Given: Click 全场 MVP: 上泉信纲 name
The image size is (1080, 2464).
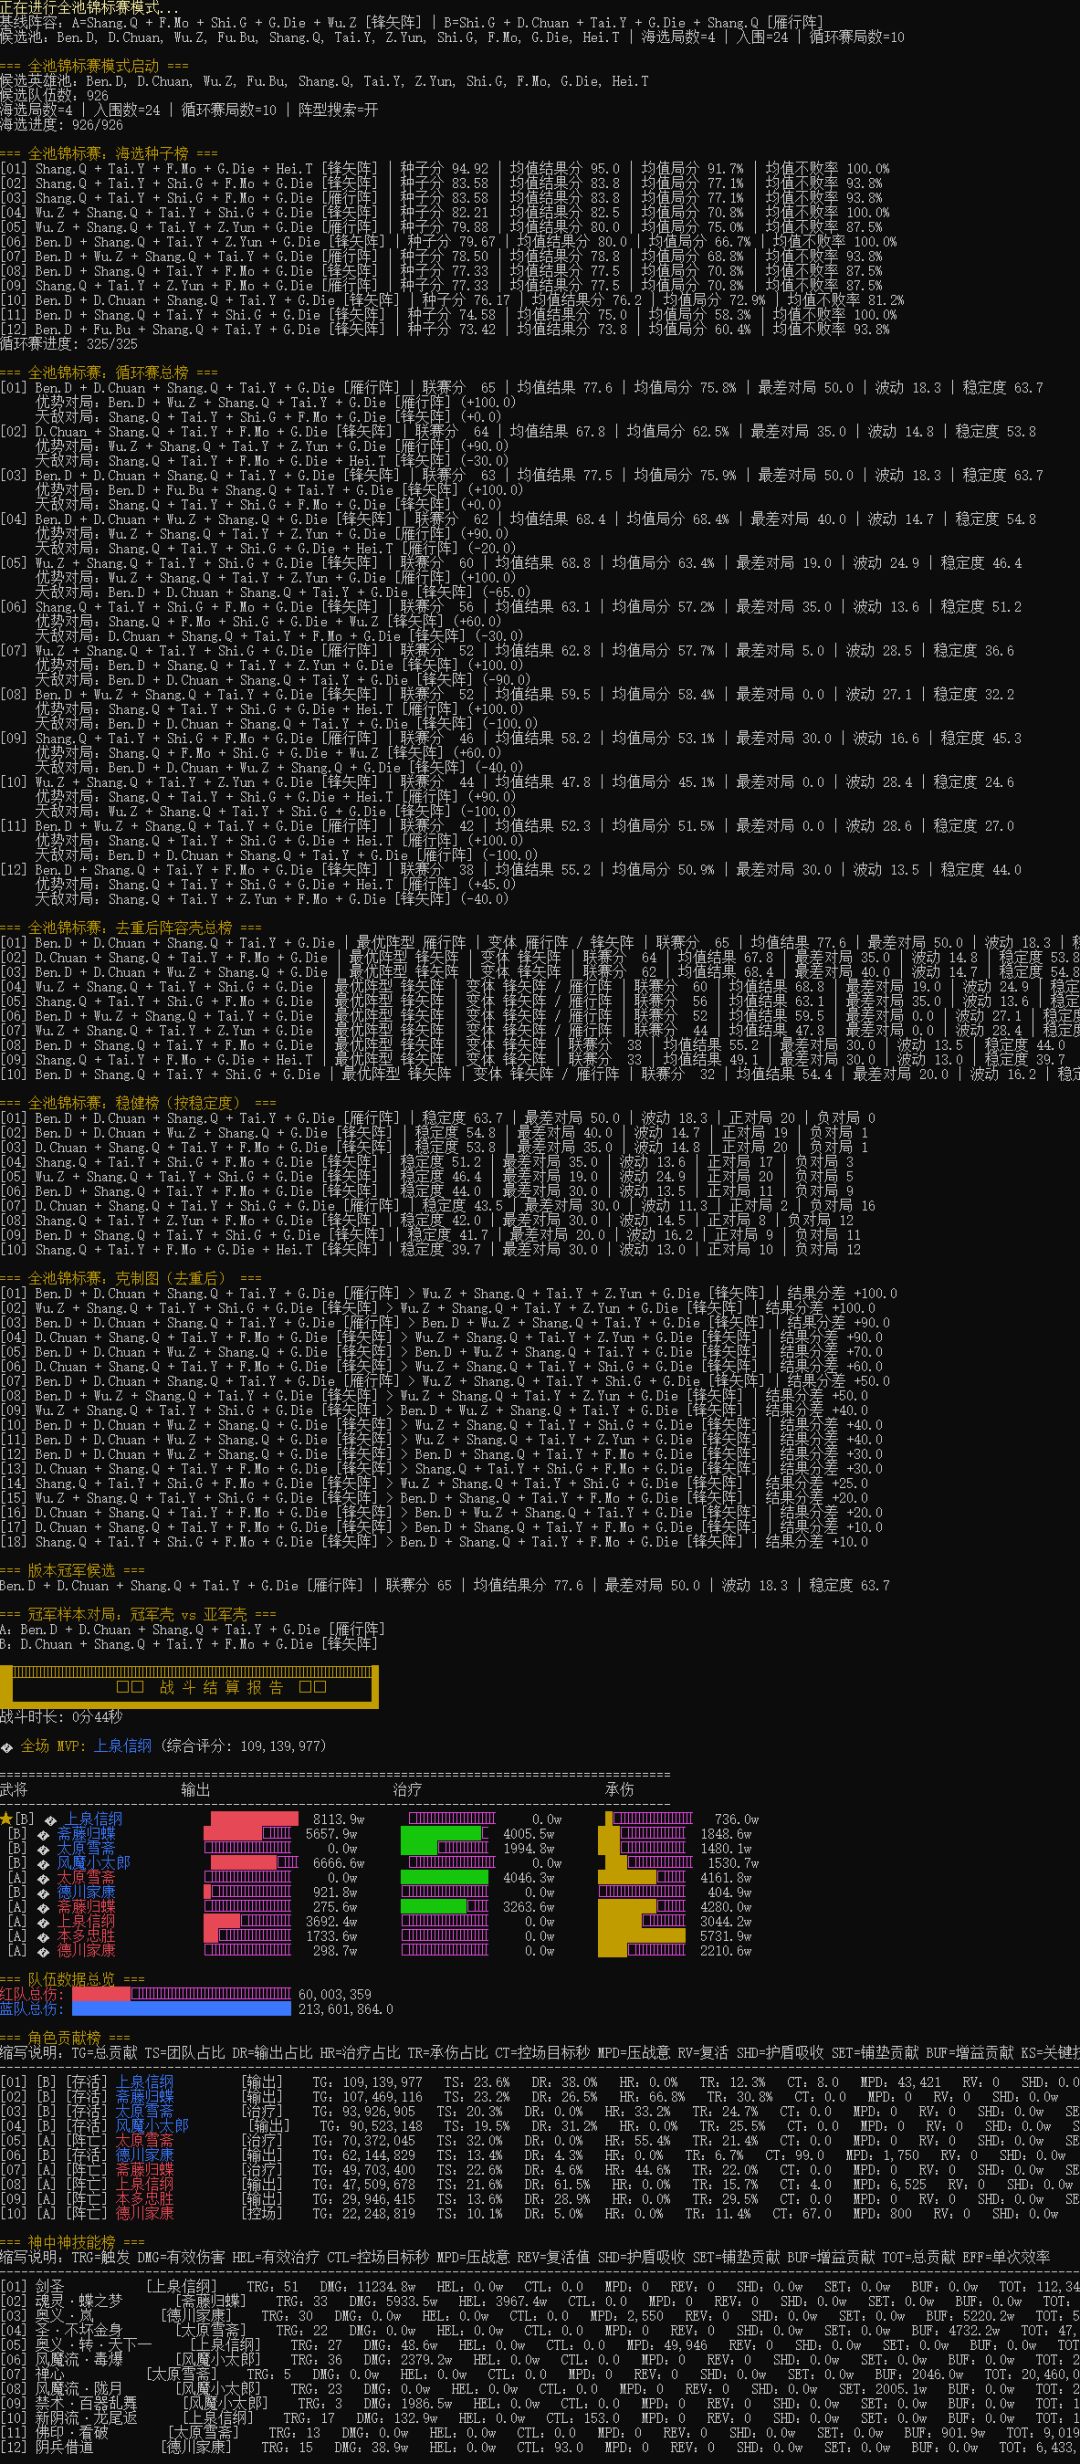Looking at the screenshot, I should point(123,1746).
